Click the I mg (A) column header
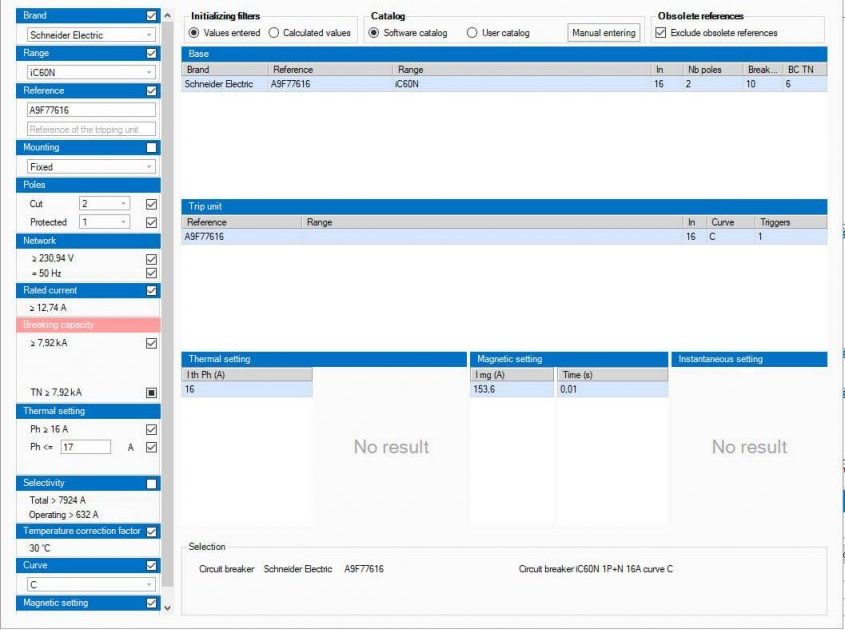Screen dimensions: 845x630 (x=512, y=375)
